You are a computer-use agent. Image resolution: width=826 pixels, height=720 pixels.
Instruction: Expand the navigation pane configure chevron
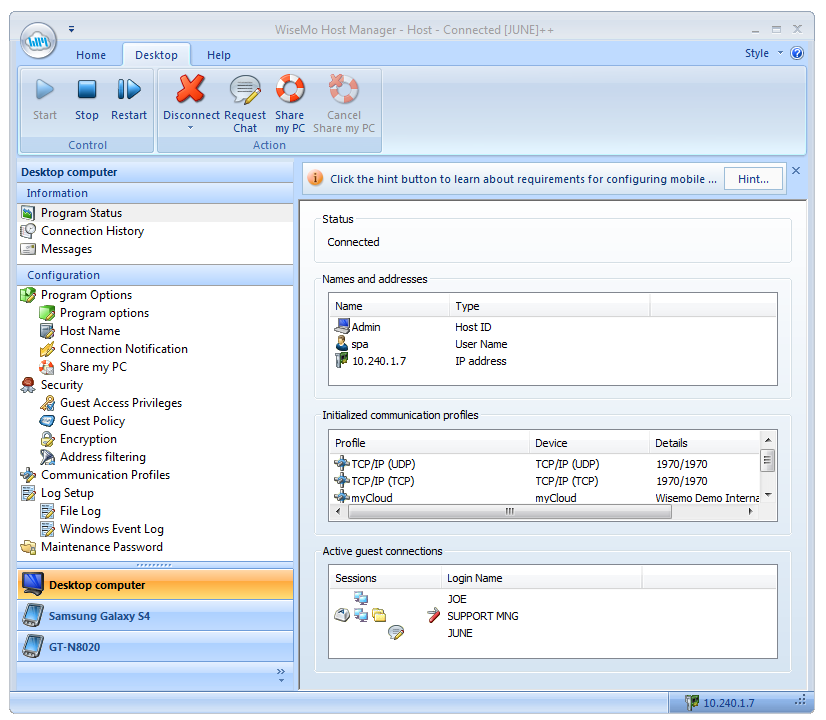pyautogui.click(x=281, y=675)
